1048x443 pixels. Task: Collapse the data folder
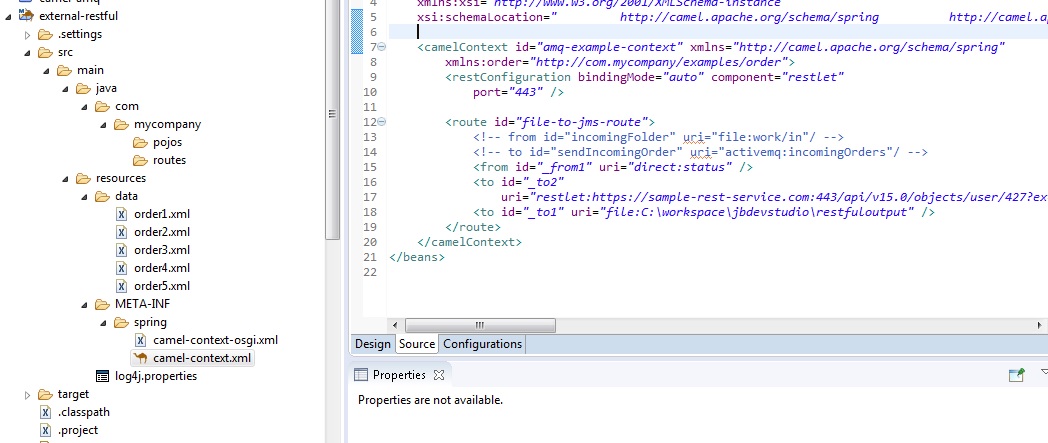pyautogui.click(x=85, y=196)
